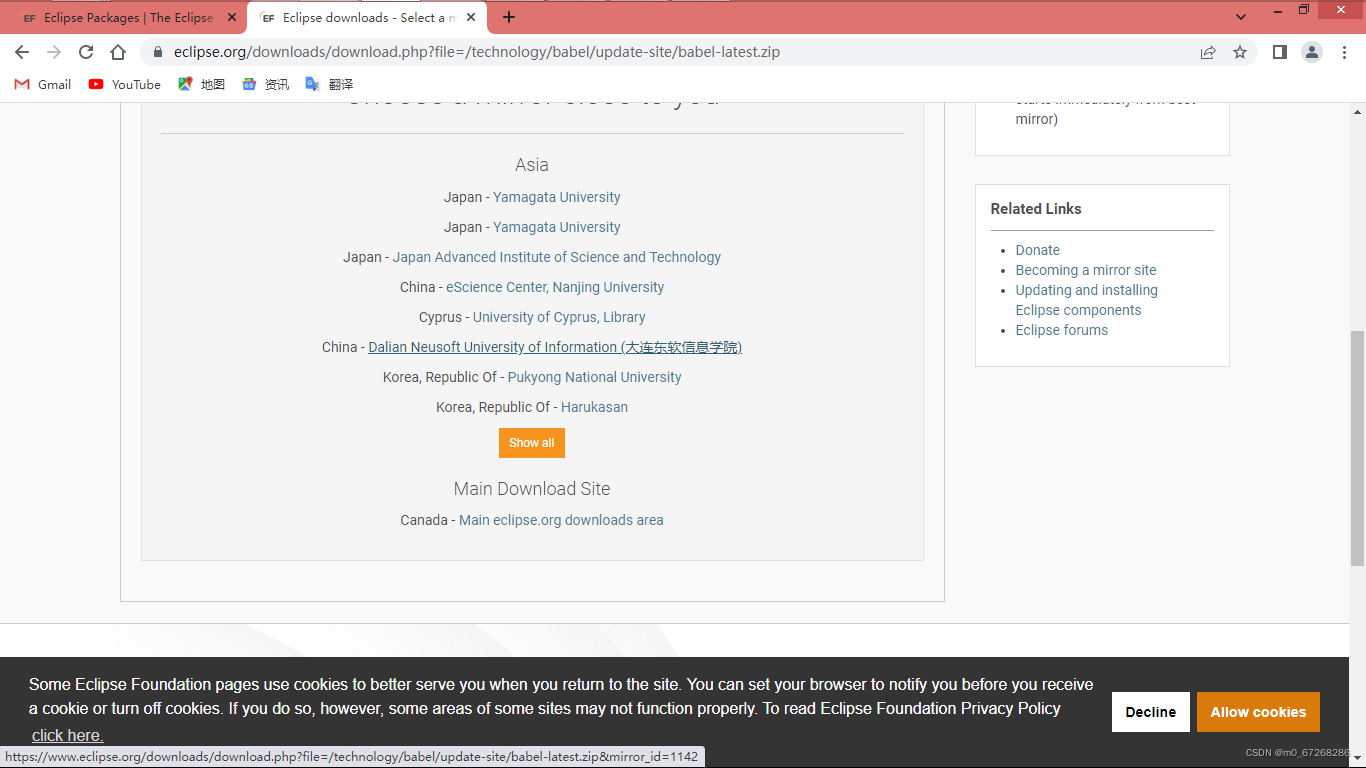The width and height of the screenshot is (1366, 768).
Task: Click the Asia region heading
Action: (x=532, y=165)
